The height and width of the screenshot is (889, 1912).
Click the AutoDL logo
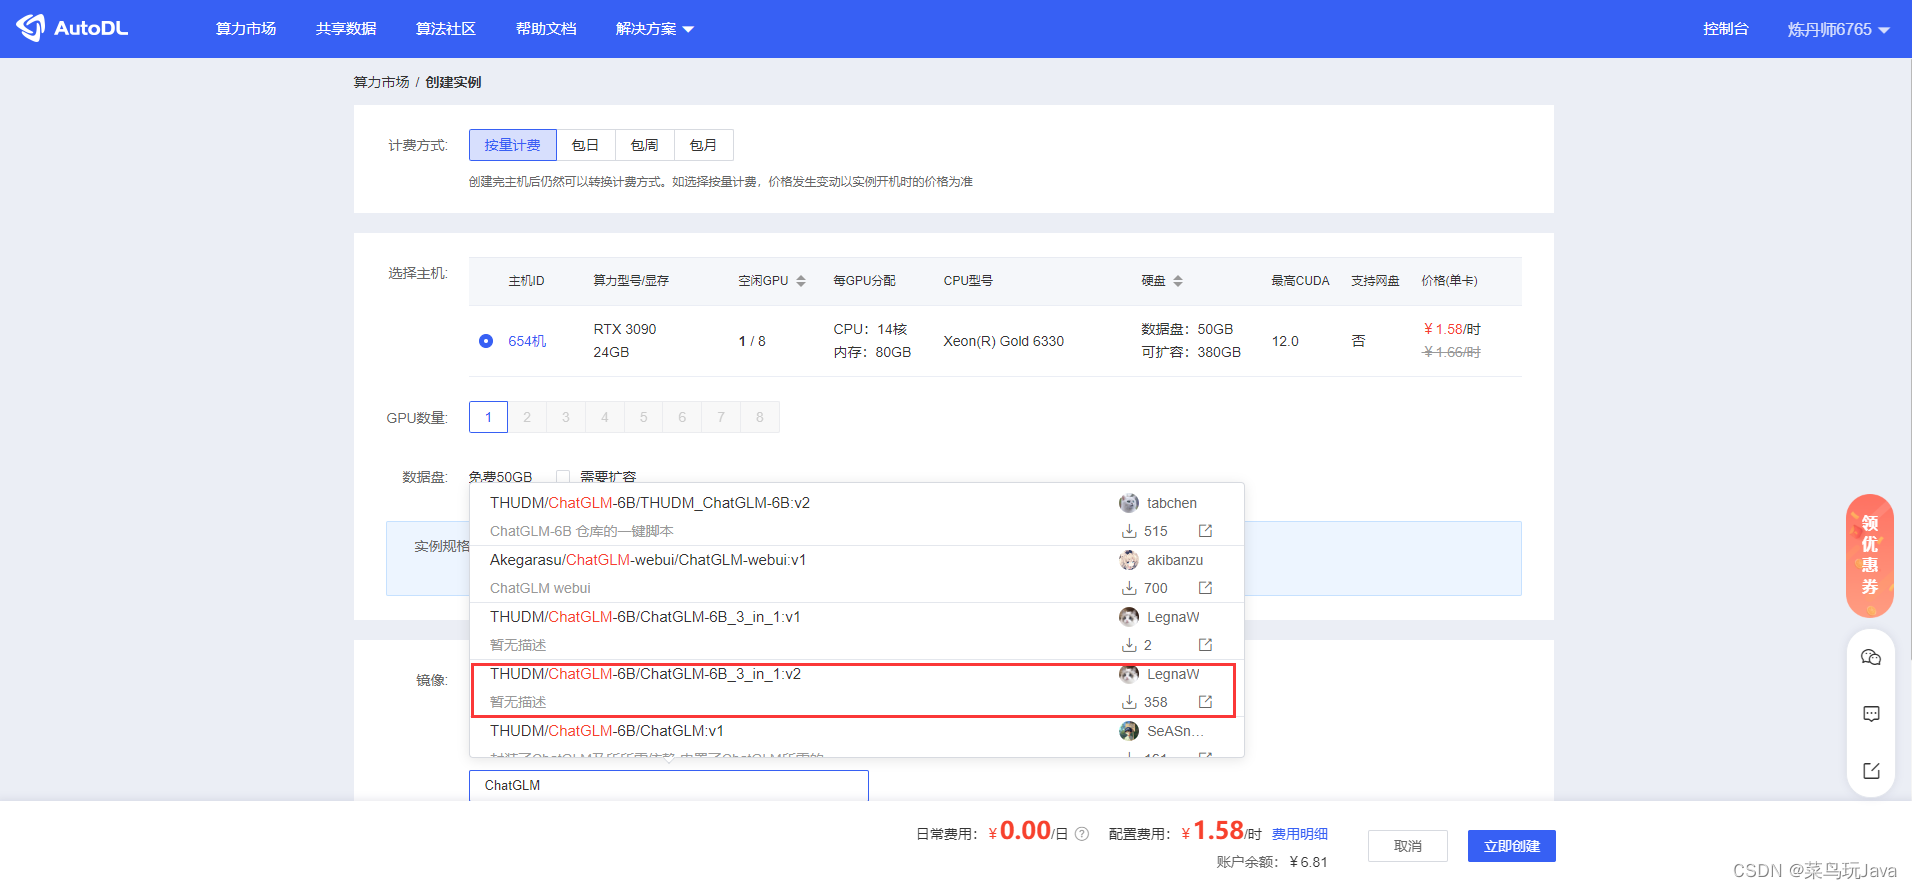click(x=72, y=28)
